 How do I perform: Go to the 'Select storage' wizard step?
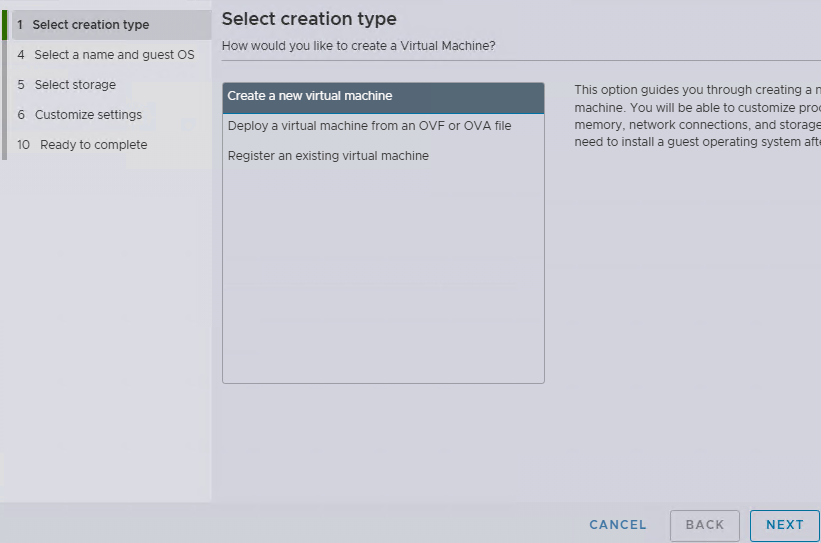(x=75, y=85)
